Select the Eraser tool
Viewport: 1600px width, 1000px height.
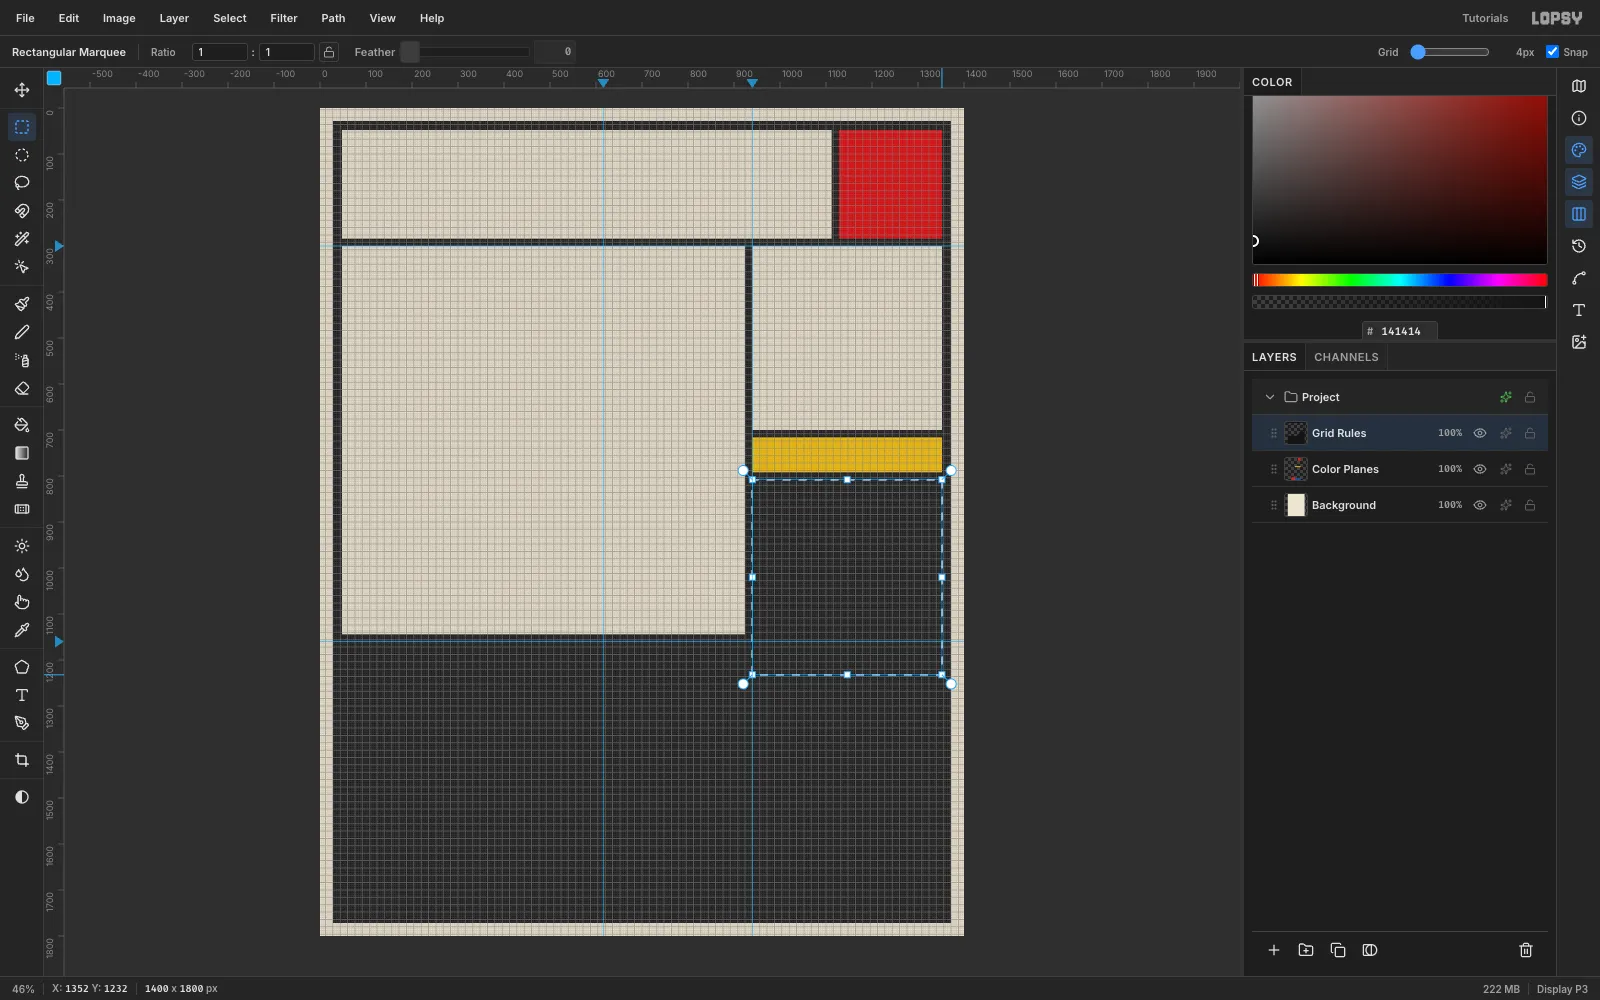pyautogui.click(x=22, y=388)
